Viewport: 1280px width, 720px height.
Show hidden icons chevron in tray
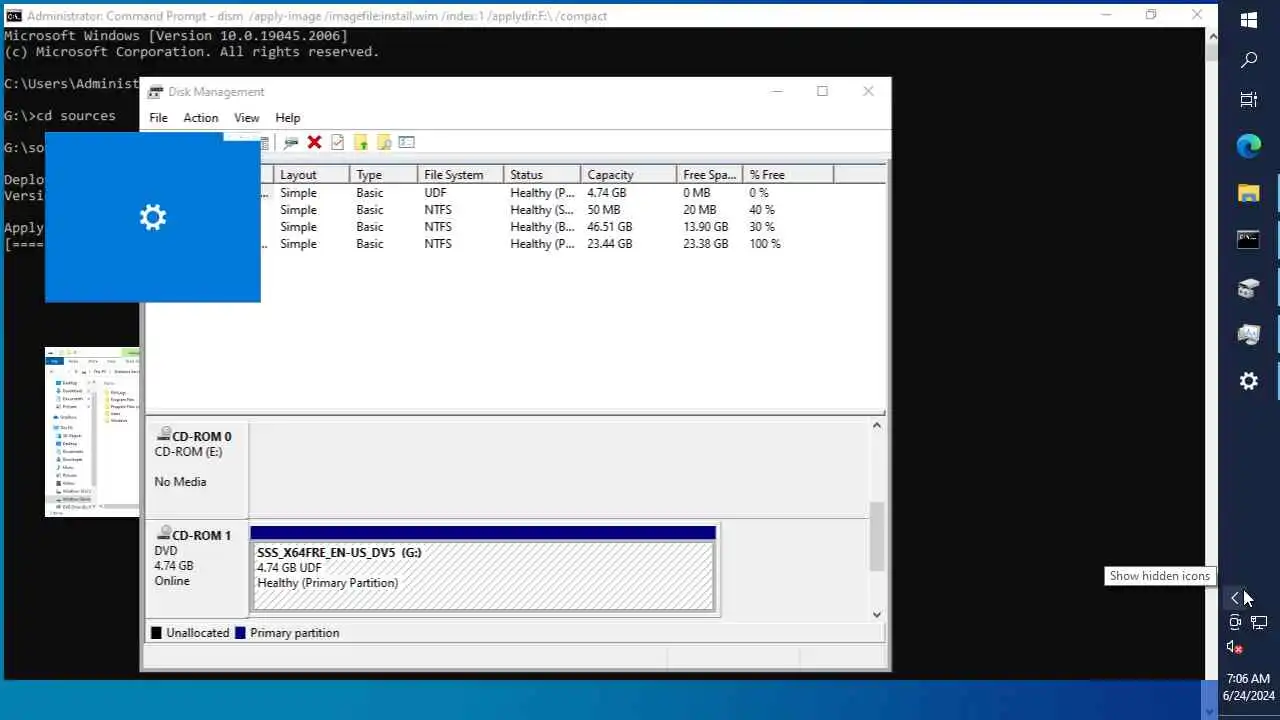[x=1235, y=598]
